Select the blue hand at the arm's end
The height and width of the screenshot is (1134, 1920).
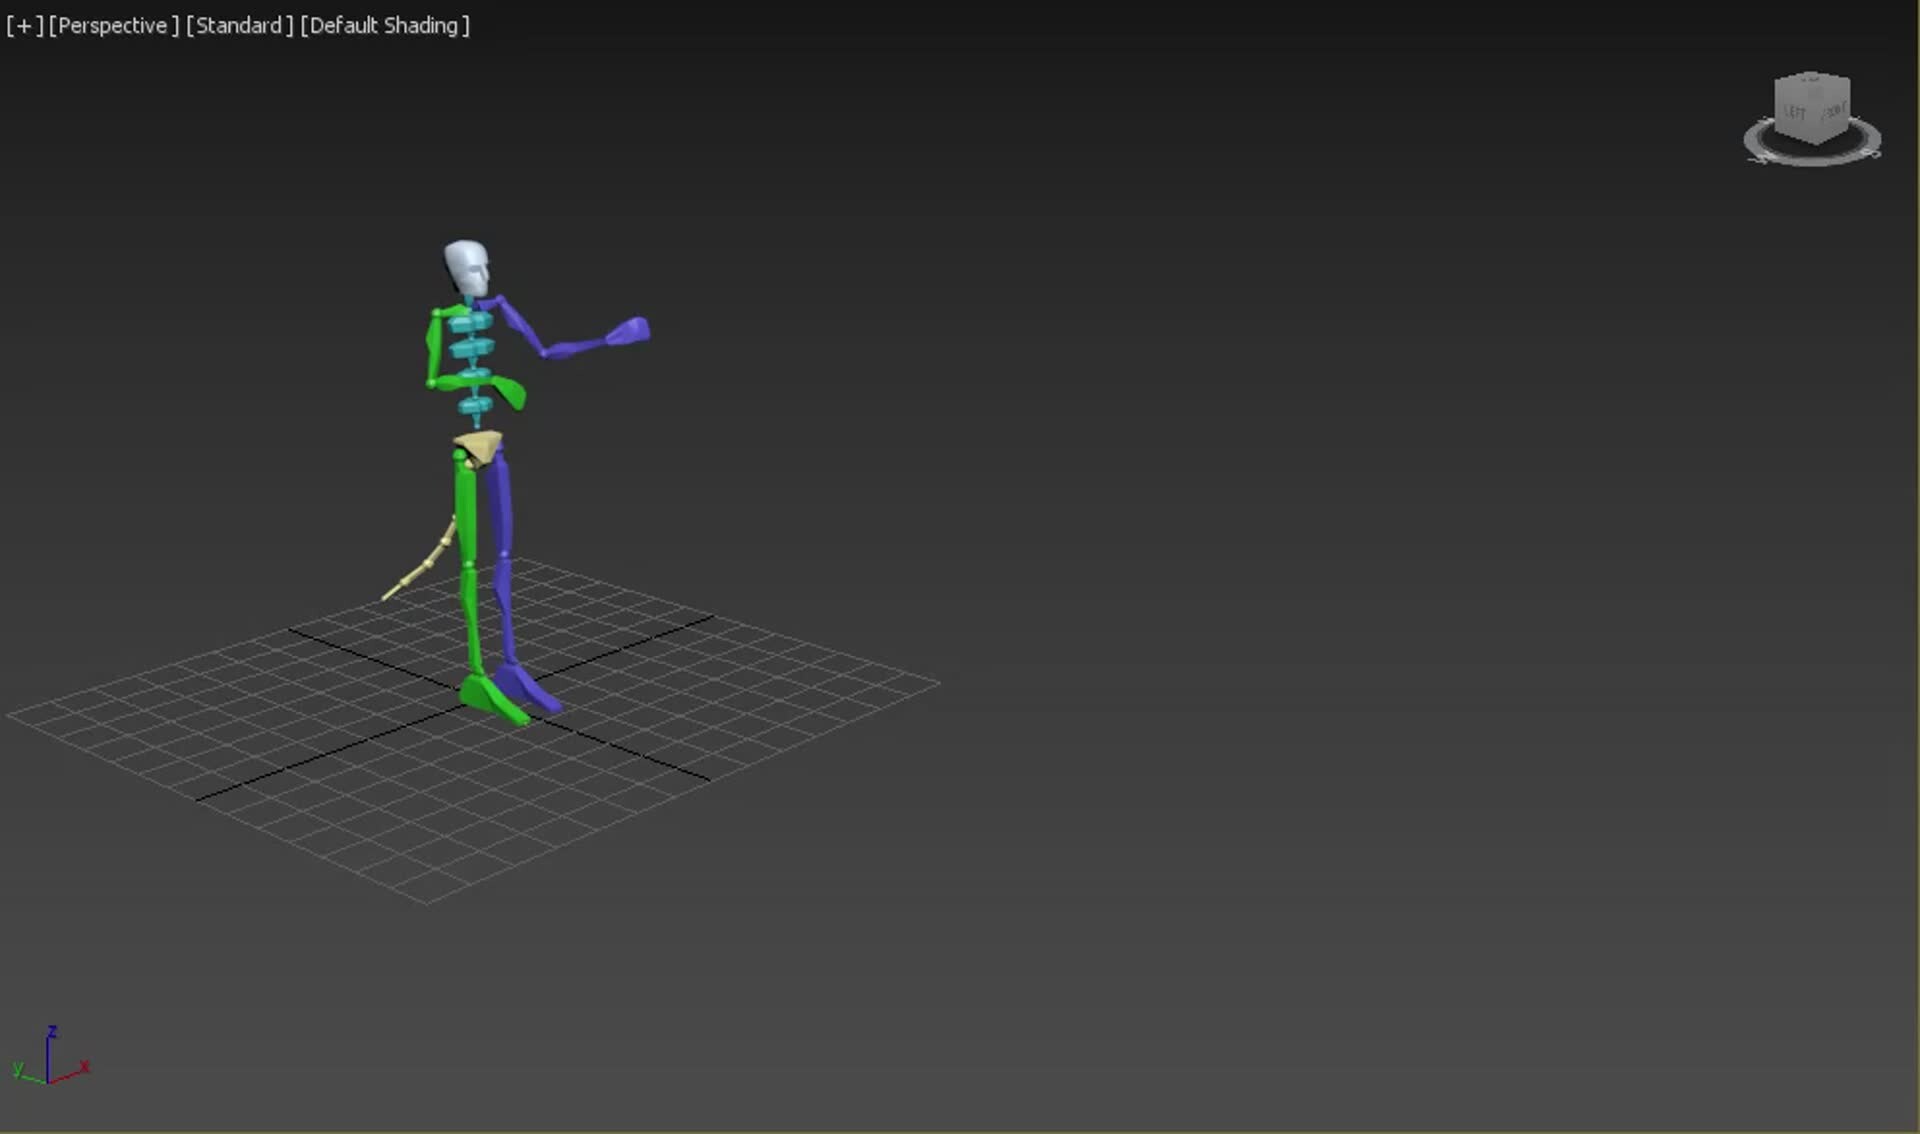click(625, 330)
